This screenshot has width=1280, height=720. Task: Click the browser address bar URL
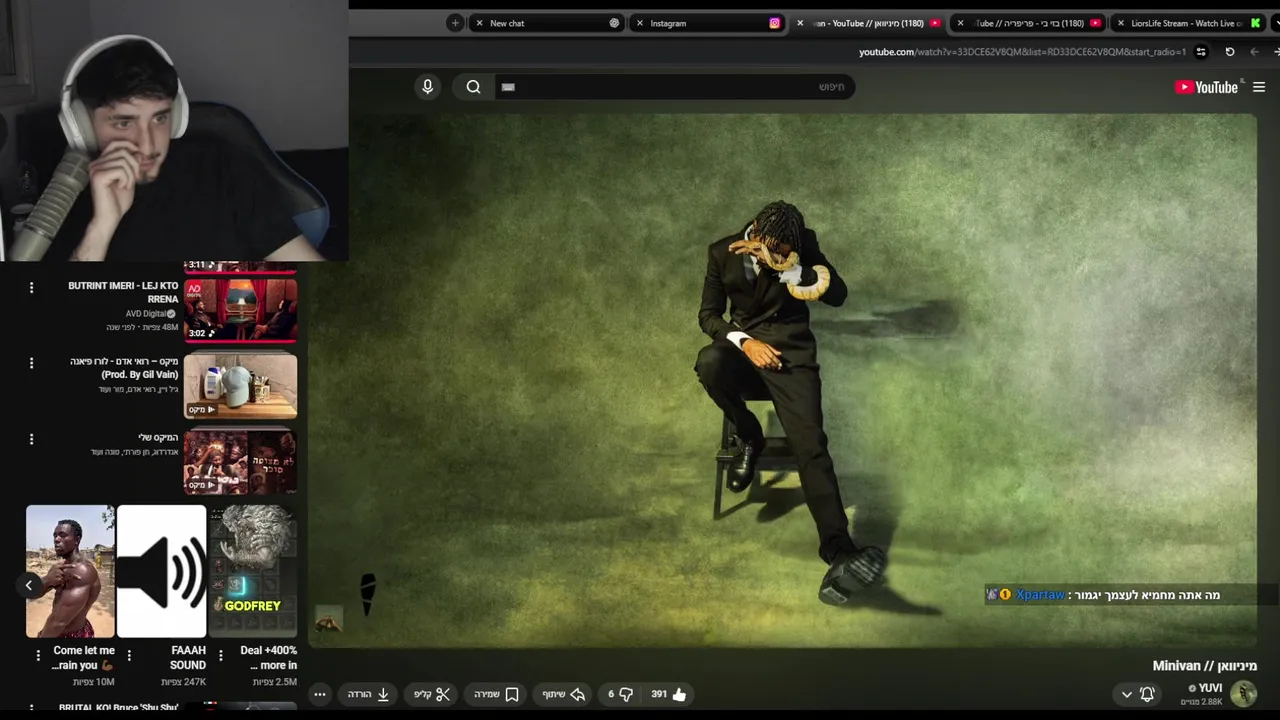pos(1022,52)
